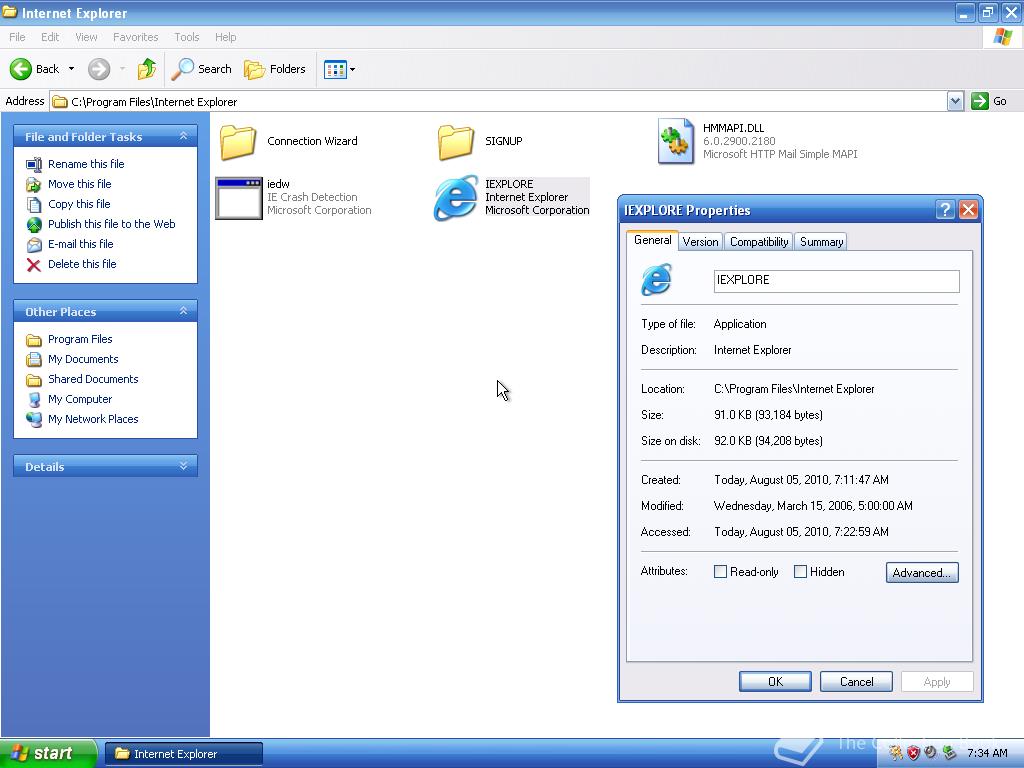The width and height of the screenshot is (1024, 768).
Task: Open the Back history dropdown arrow
Action: point(71,69)
